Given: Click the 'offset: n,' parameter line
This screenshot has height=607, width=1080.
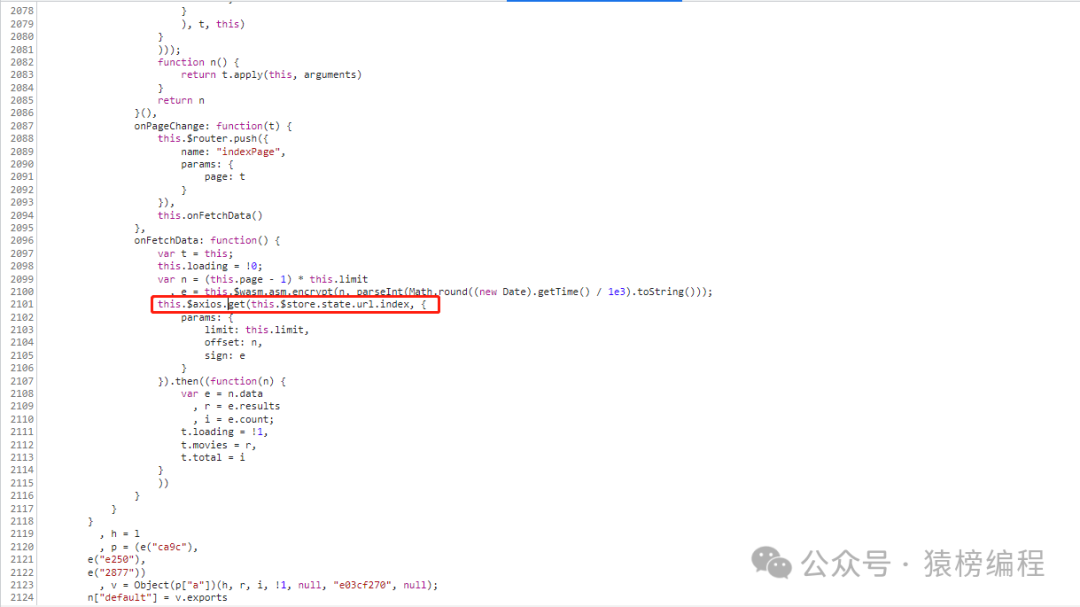Looking at the screenshot, I should 233,342.
